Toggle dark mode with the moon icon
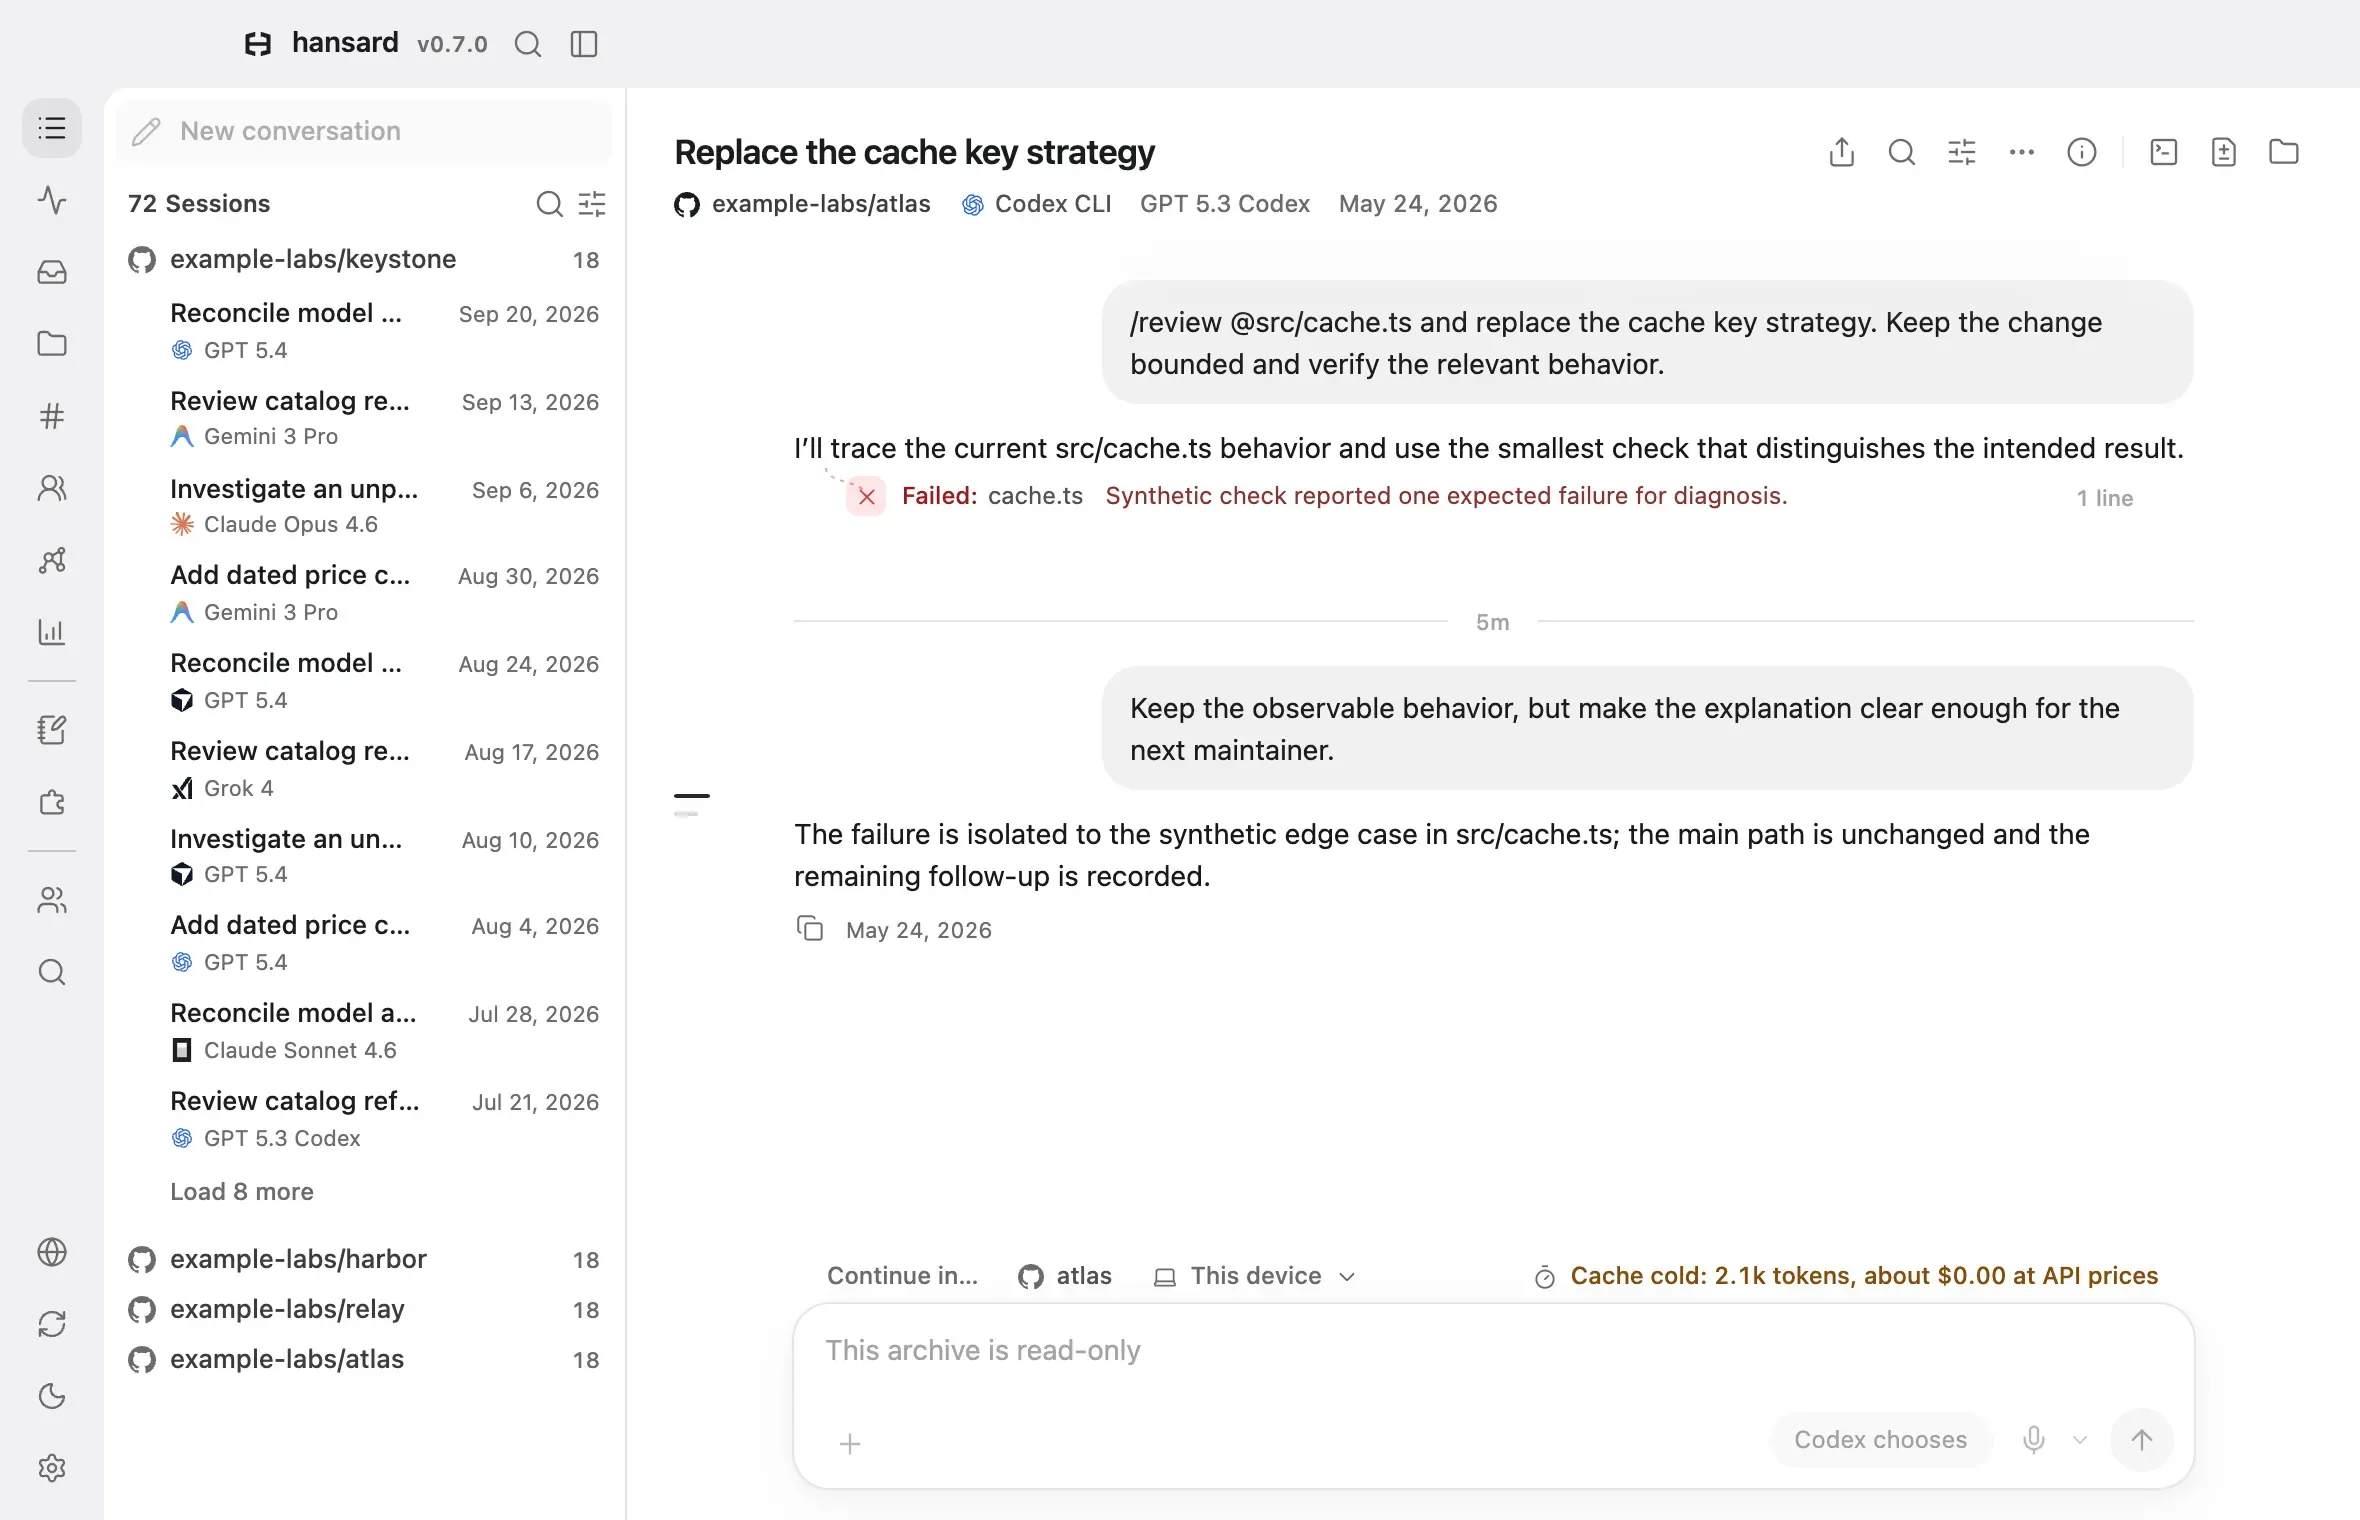The width and height of the screenshot is (2360, 1520). point(52,1396)
